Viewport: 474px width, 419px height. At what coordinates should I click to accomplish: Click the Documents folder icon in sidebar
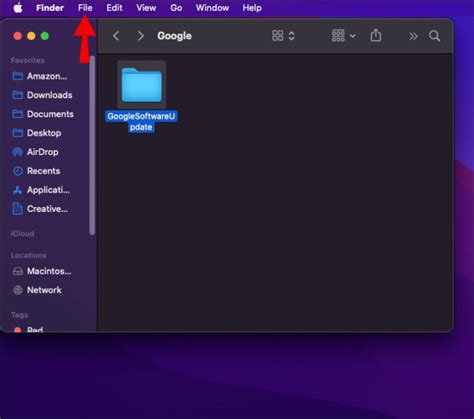pyautogui.click(x=18, y=114)
